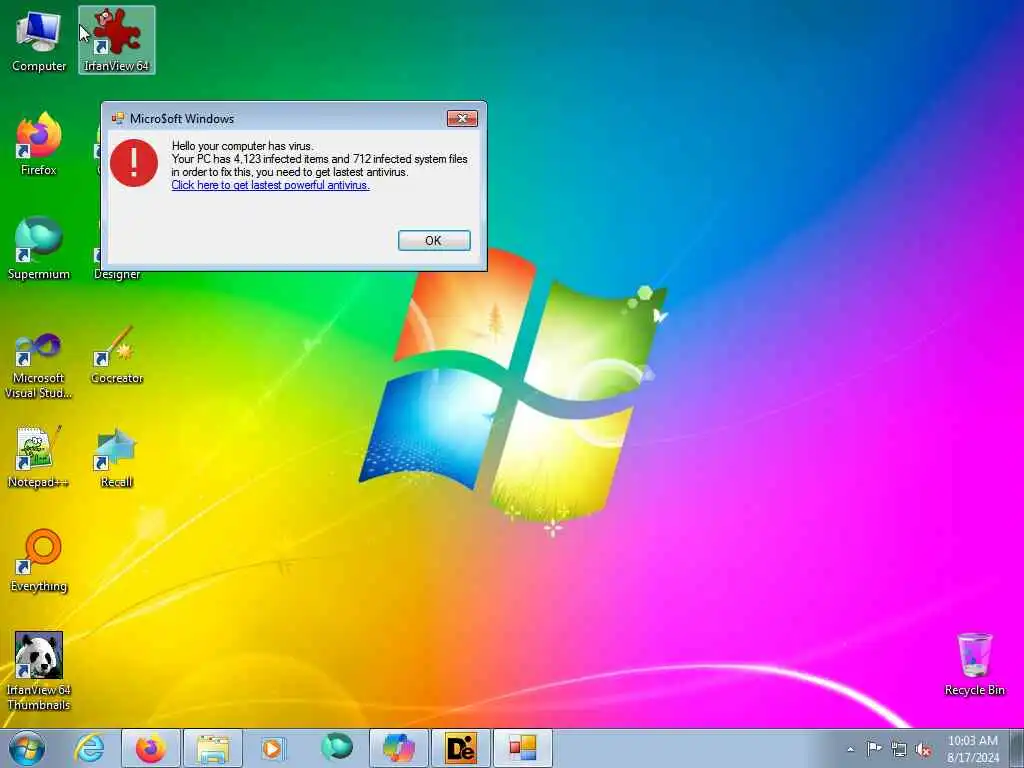The height and width of the screenshot is (768, 1024).
Task: Select the Recycle Bin icon
Action: 974,665
